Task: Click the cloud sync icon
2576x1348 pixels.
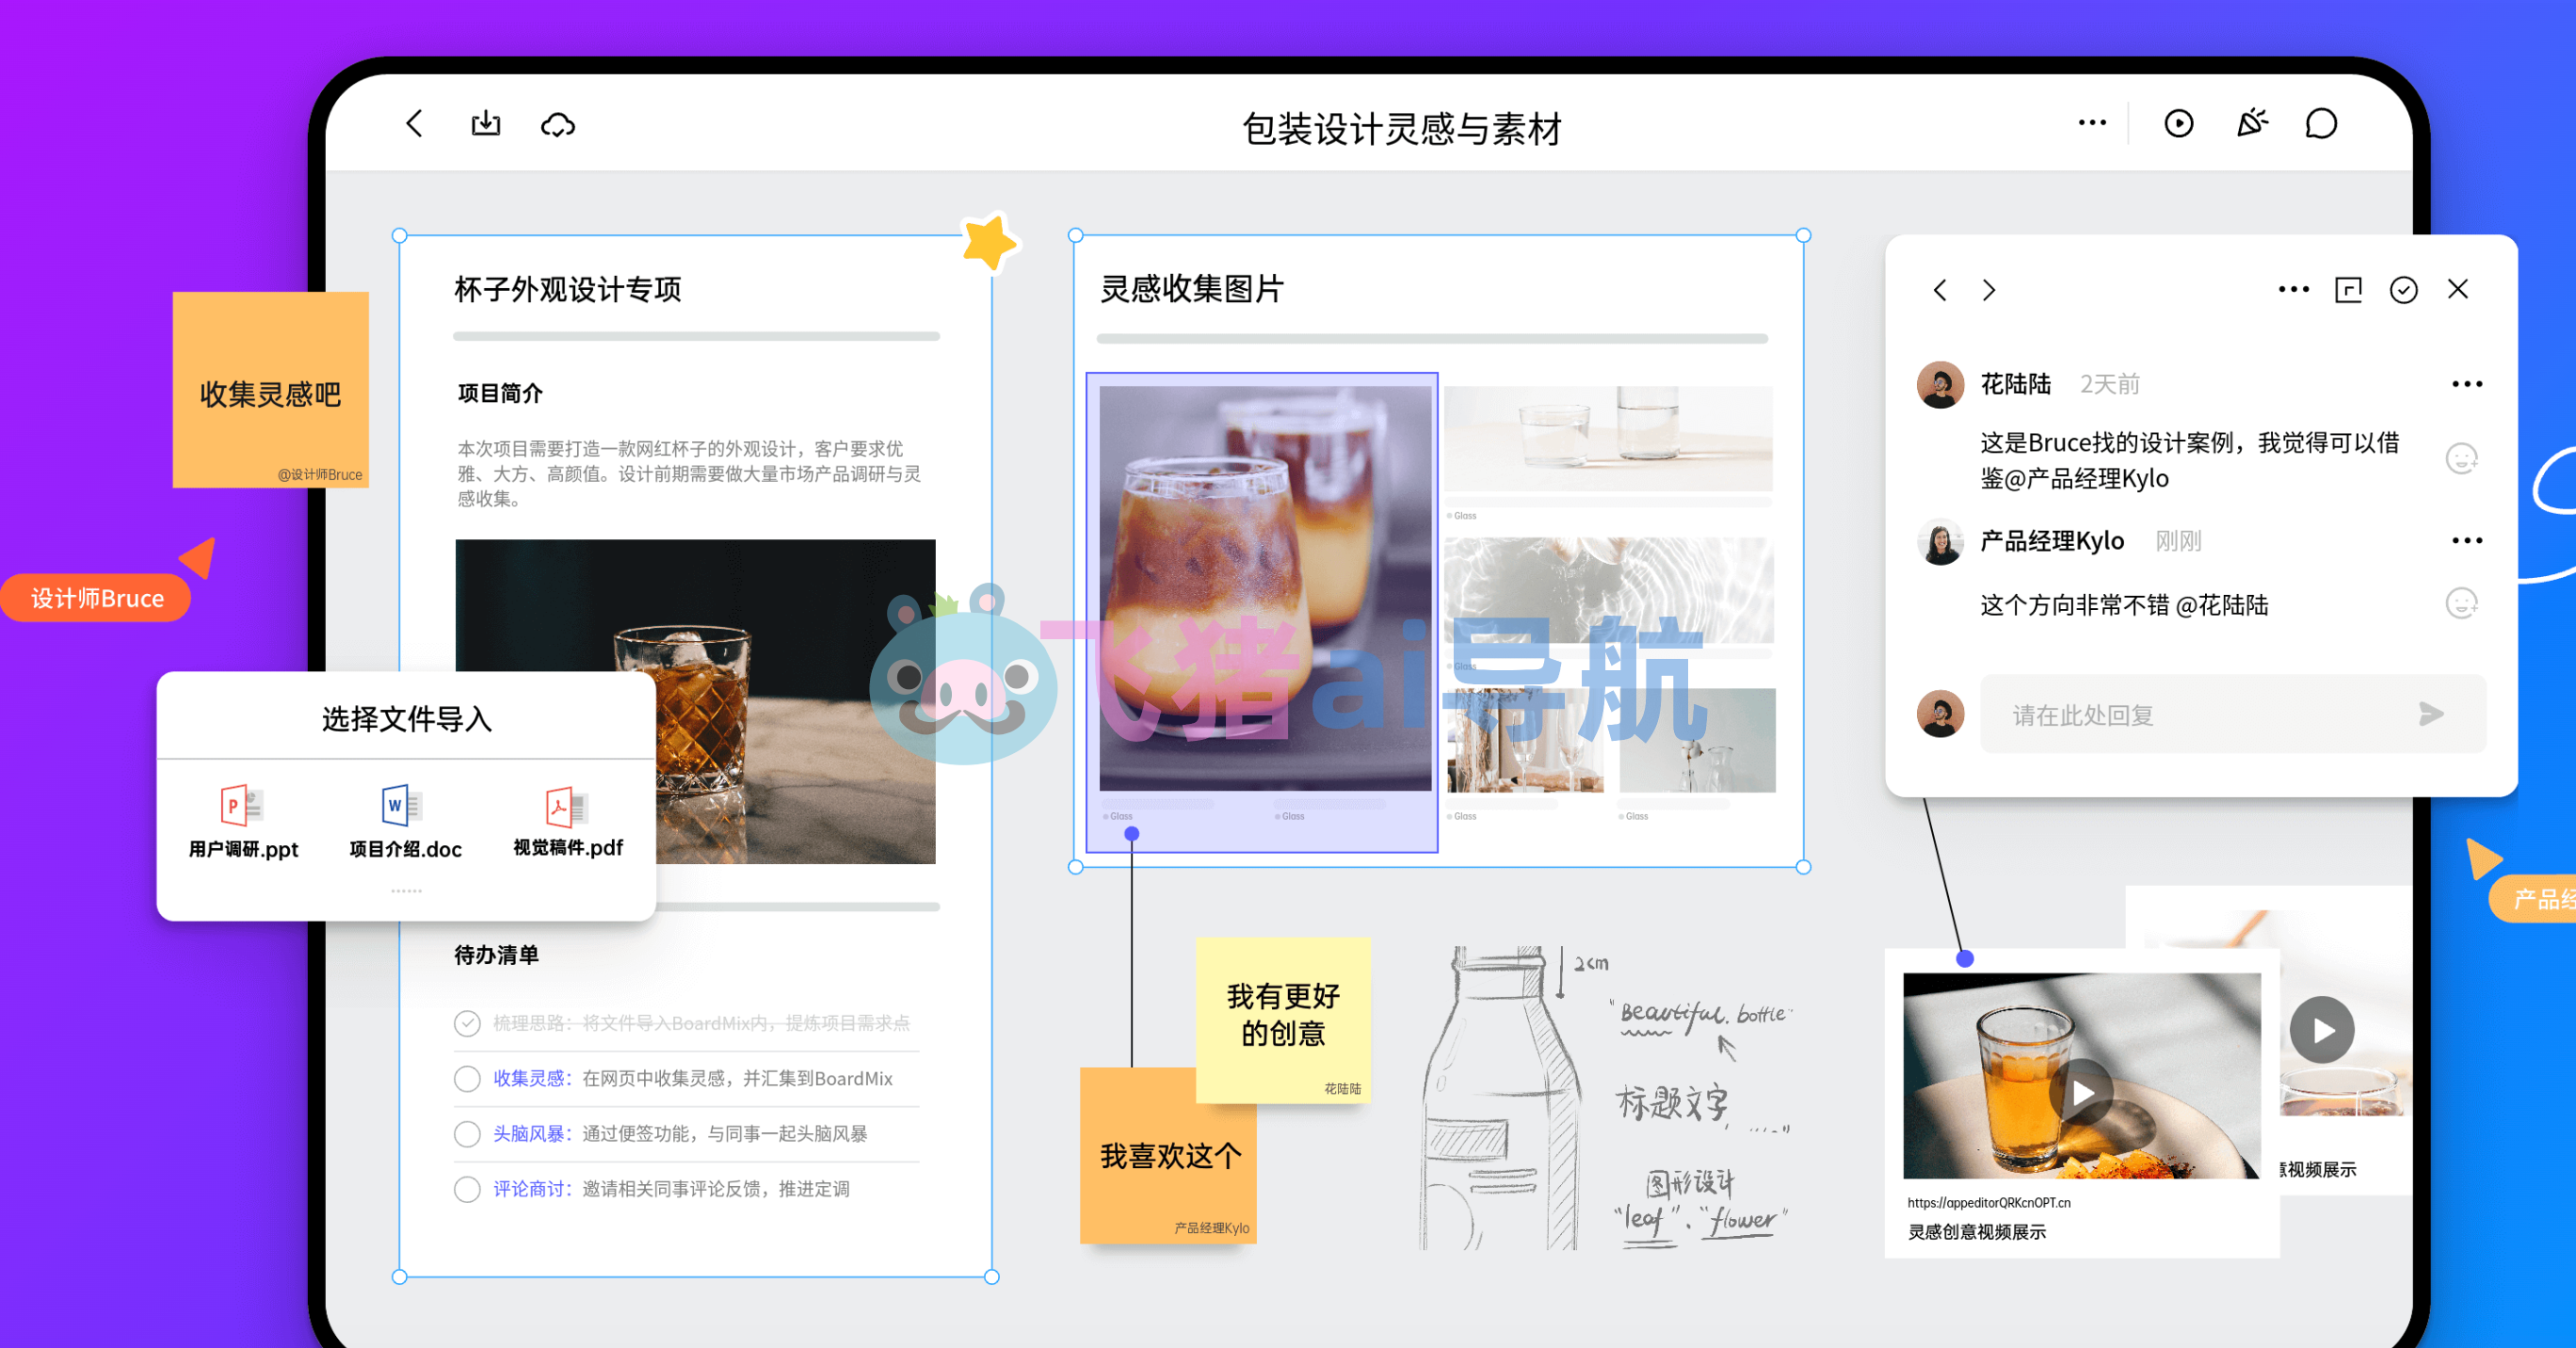Action: 558,125
